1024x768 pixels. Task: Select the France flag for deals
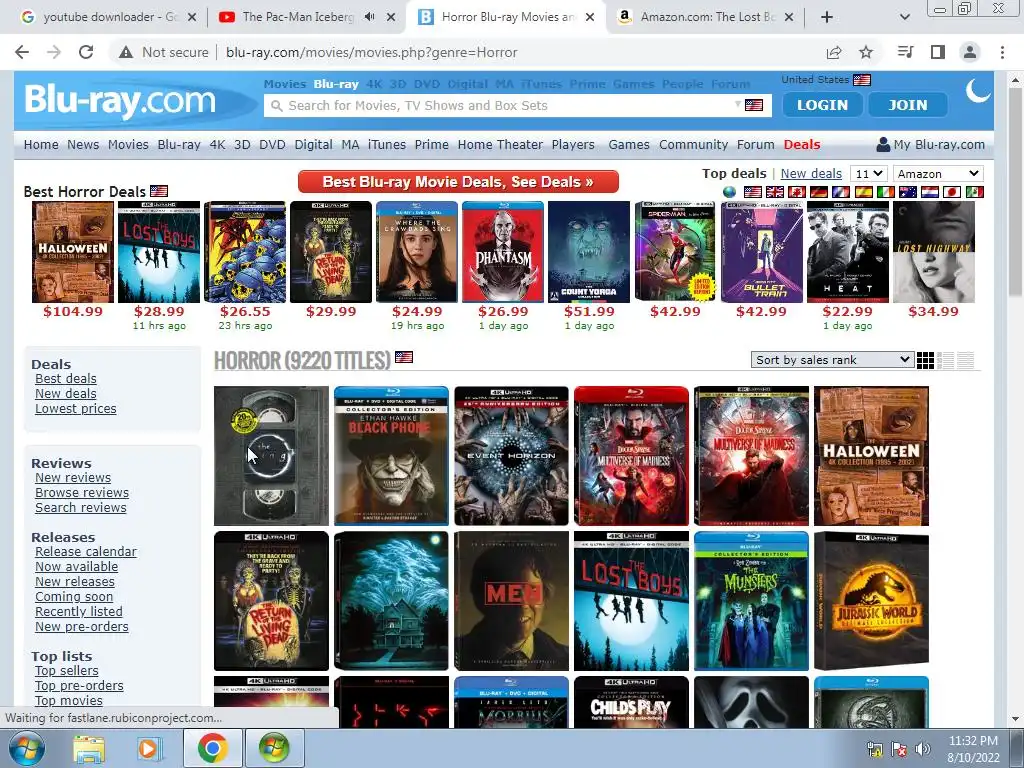point(841,192)
